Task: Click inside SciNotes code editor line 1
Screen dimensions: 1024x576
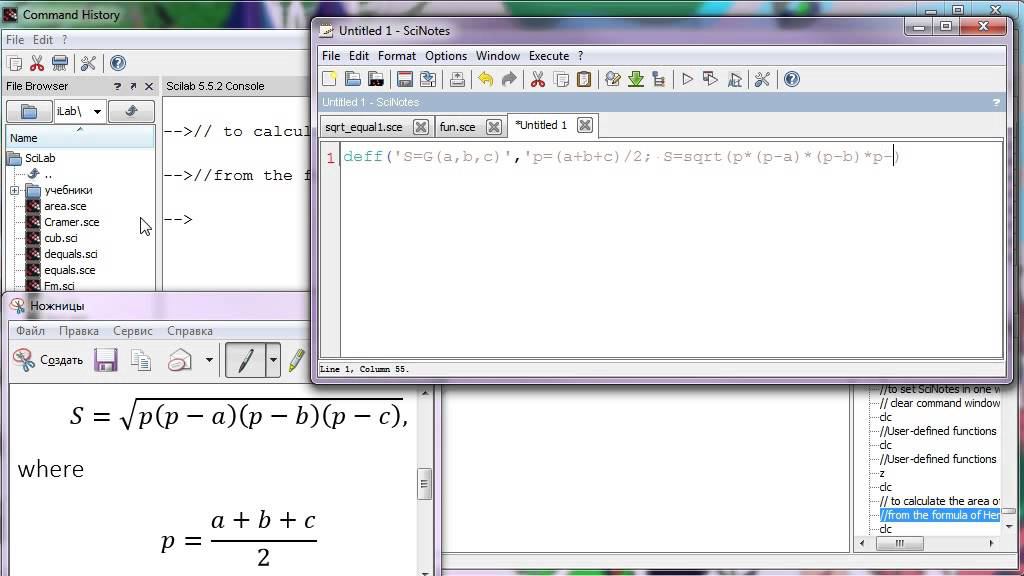Action: (x=671, y=157)
